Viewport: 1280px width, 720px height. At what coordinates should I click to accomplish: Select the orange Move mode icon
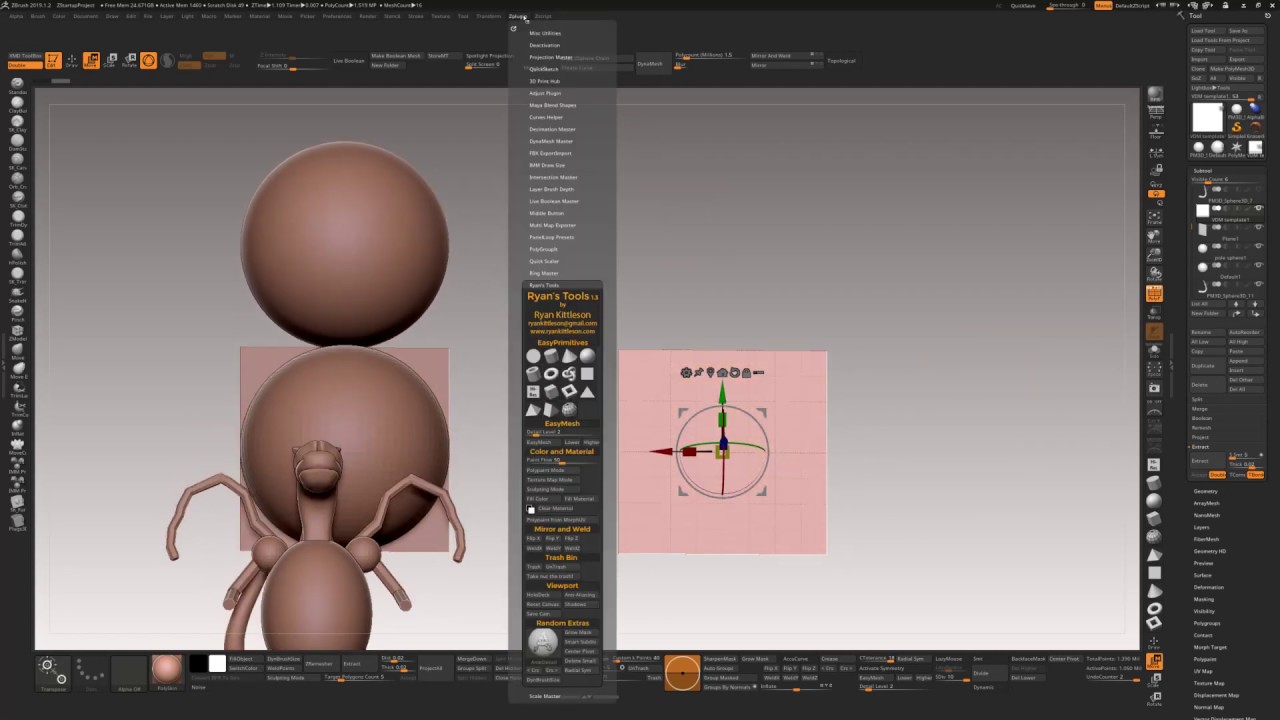pyautogui.click(x=91, y=60)
